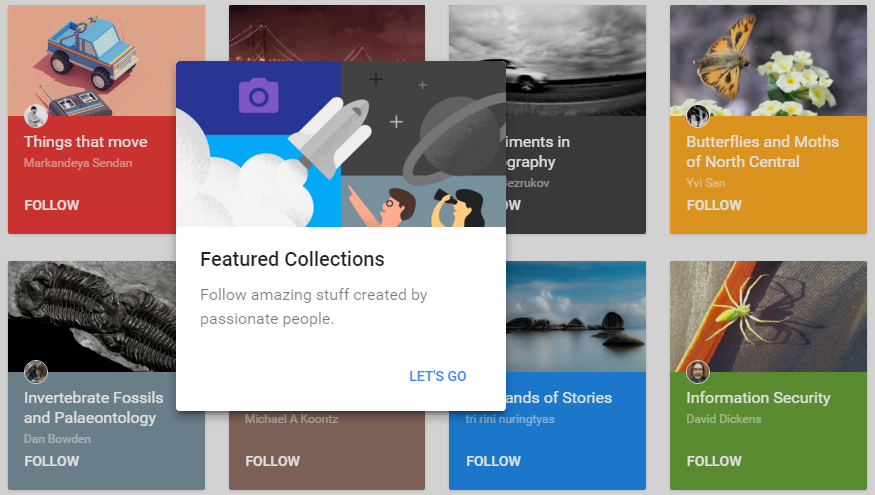Open Markandeya Sendan's profile avatar
Viewport: 875px width, 495px height.
(36, 115)
